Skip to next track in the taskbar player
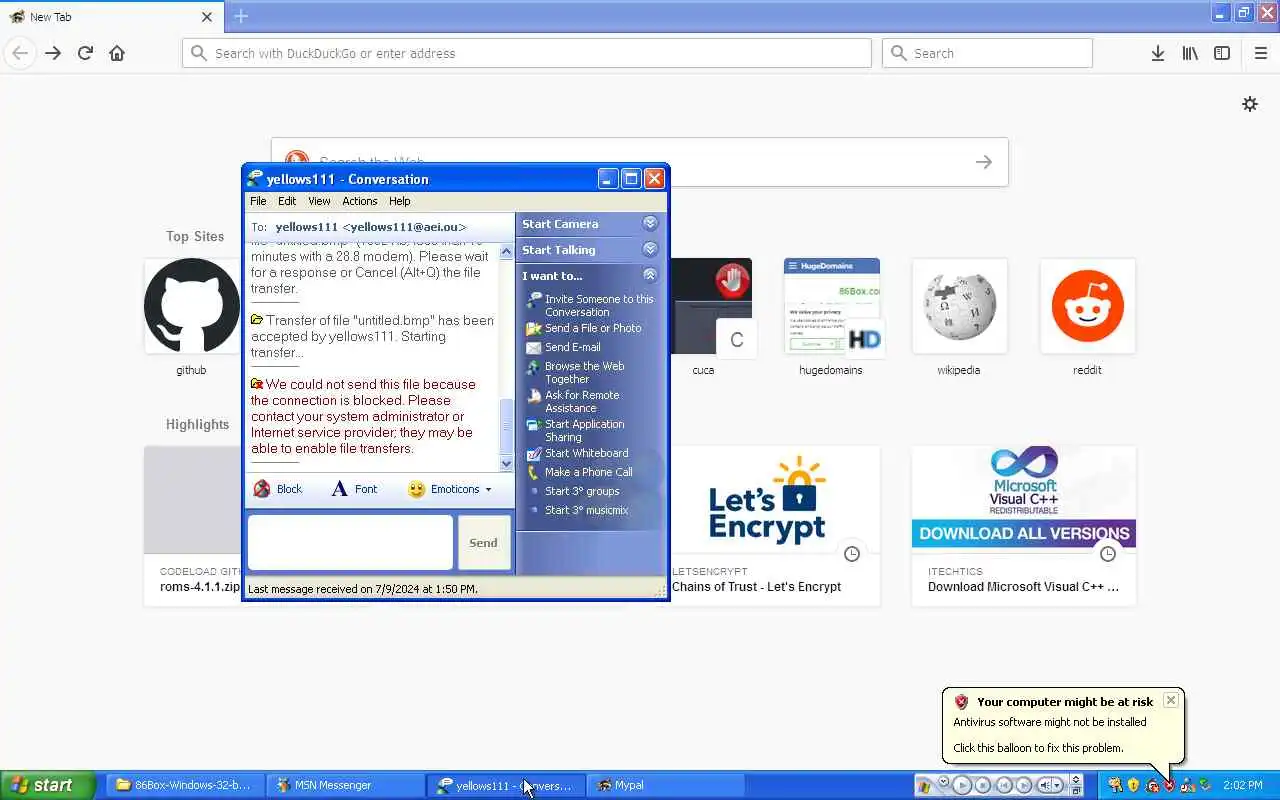The image size is (1280, 800). 1024,785
